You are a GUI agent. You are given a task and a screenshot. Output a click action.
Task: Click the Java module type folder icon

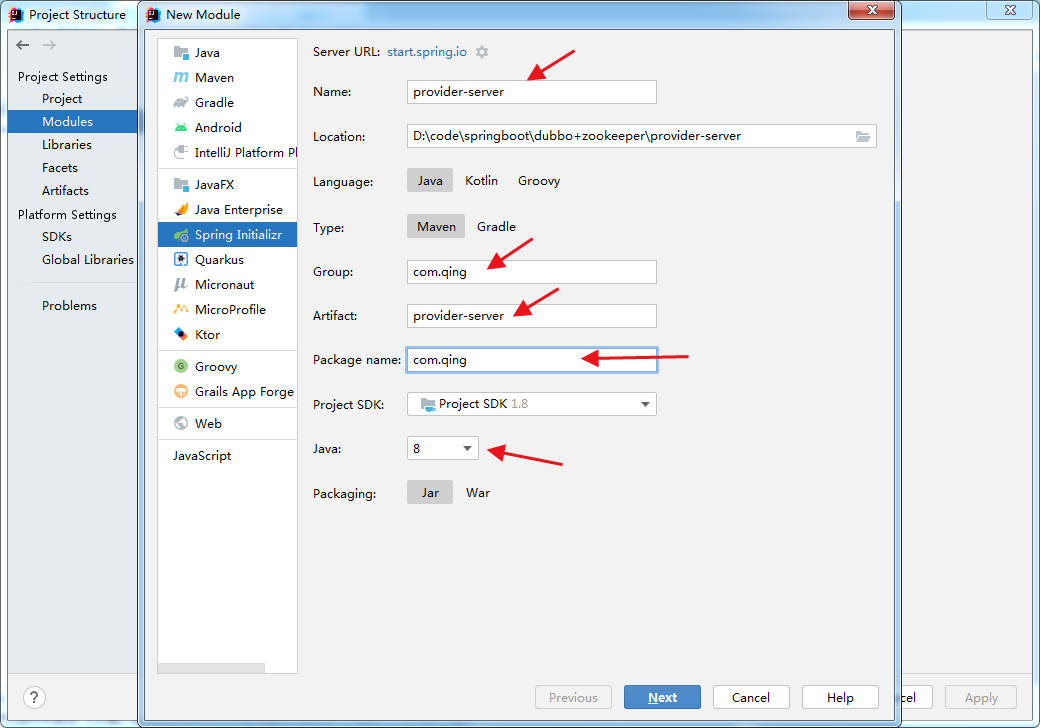(180, 52)
